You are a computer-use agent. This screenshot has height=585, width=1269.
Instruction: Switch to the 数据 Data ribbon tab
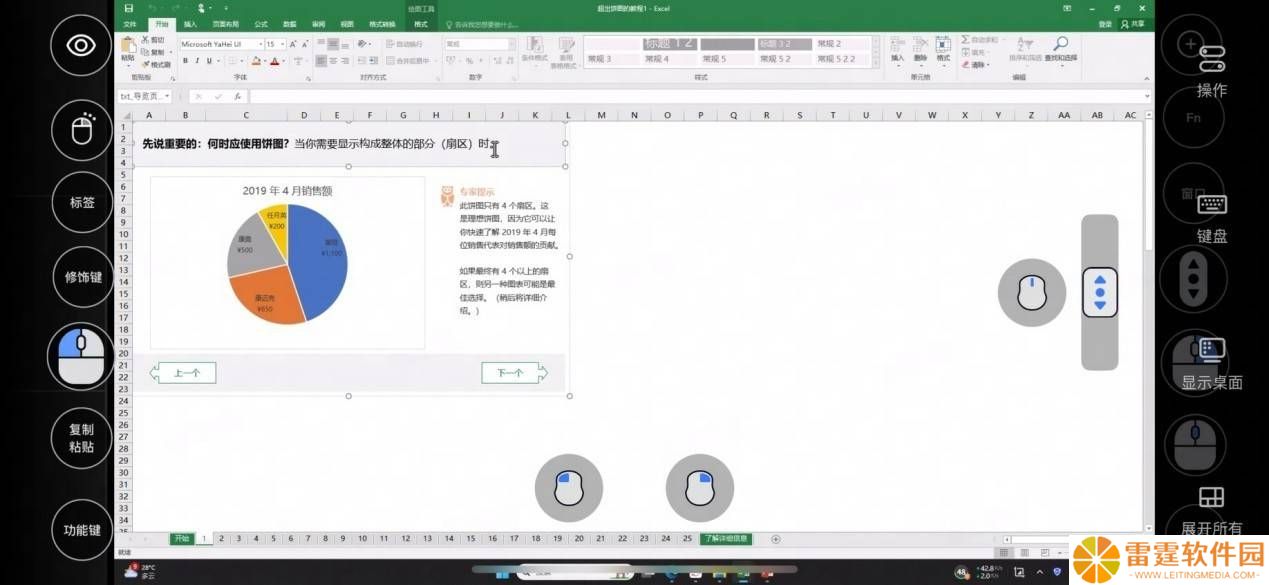(290, 24)
